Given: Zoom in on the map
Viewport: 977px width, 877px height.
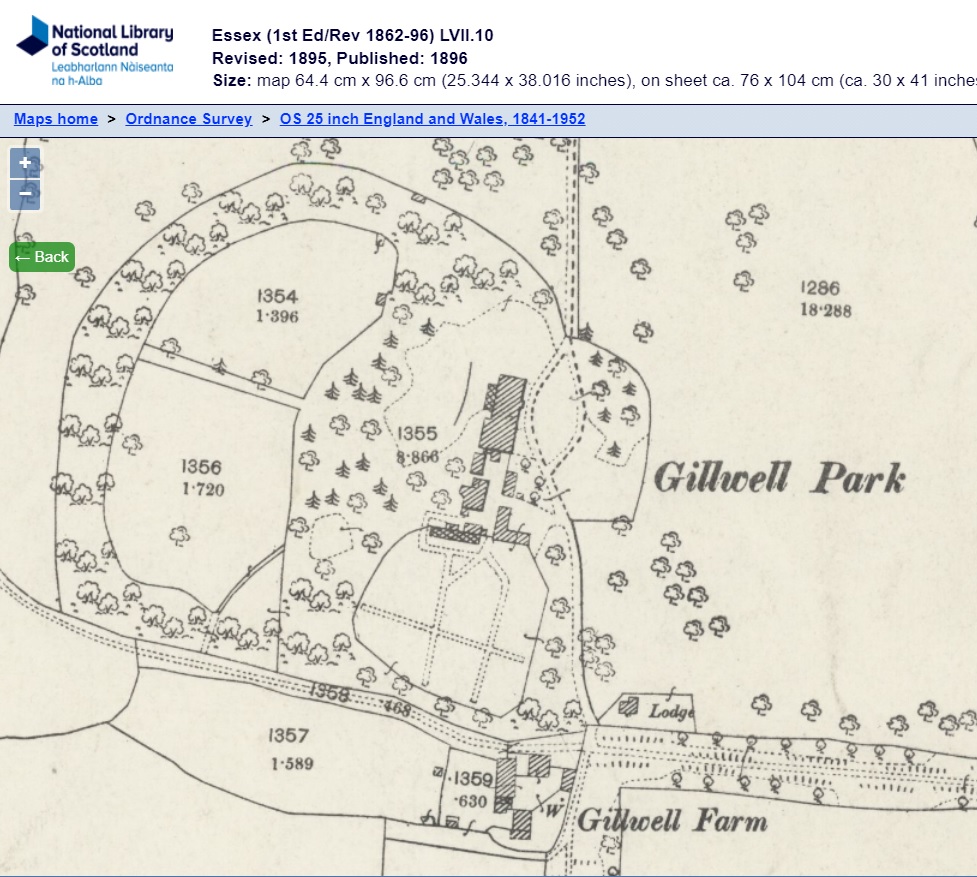Looking at the screenshot, I should [25, 163].
